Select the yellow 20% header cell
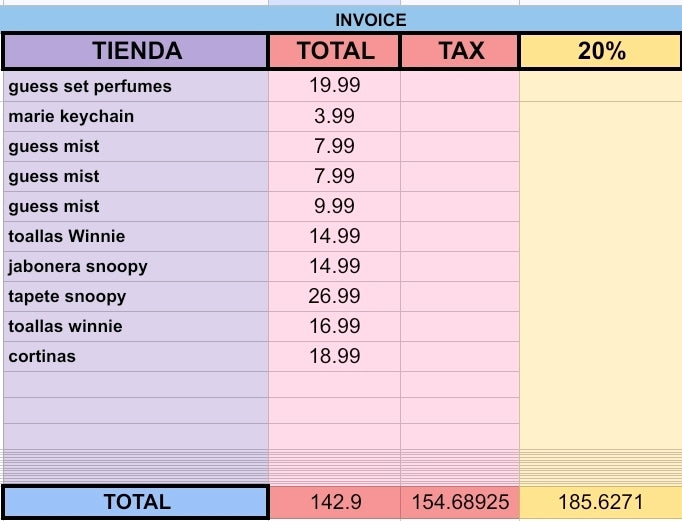 600,51
